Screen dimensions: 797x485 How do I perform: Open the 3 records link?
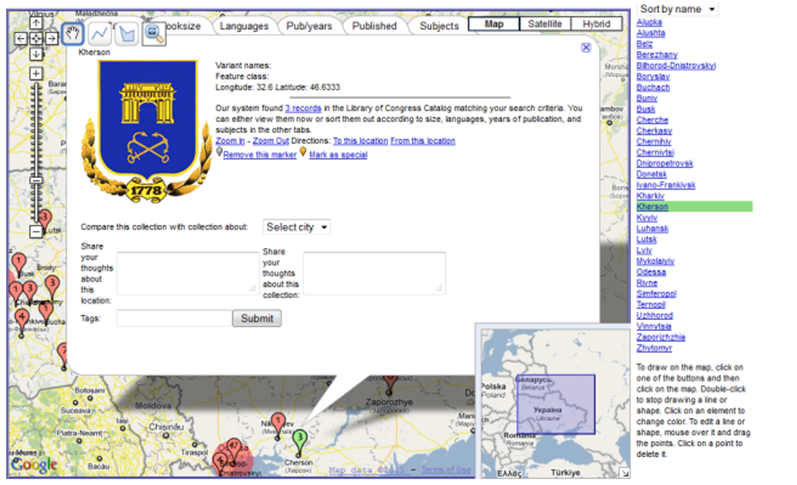click(x=303, y=108)
